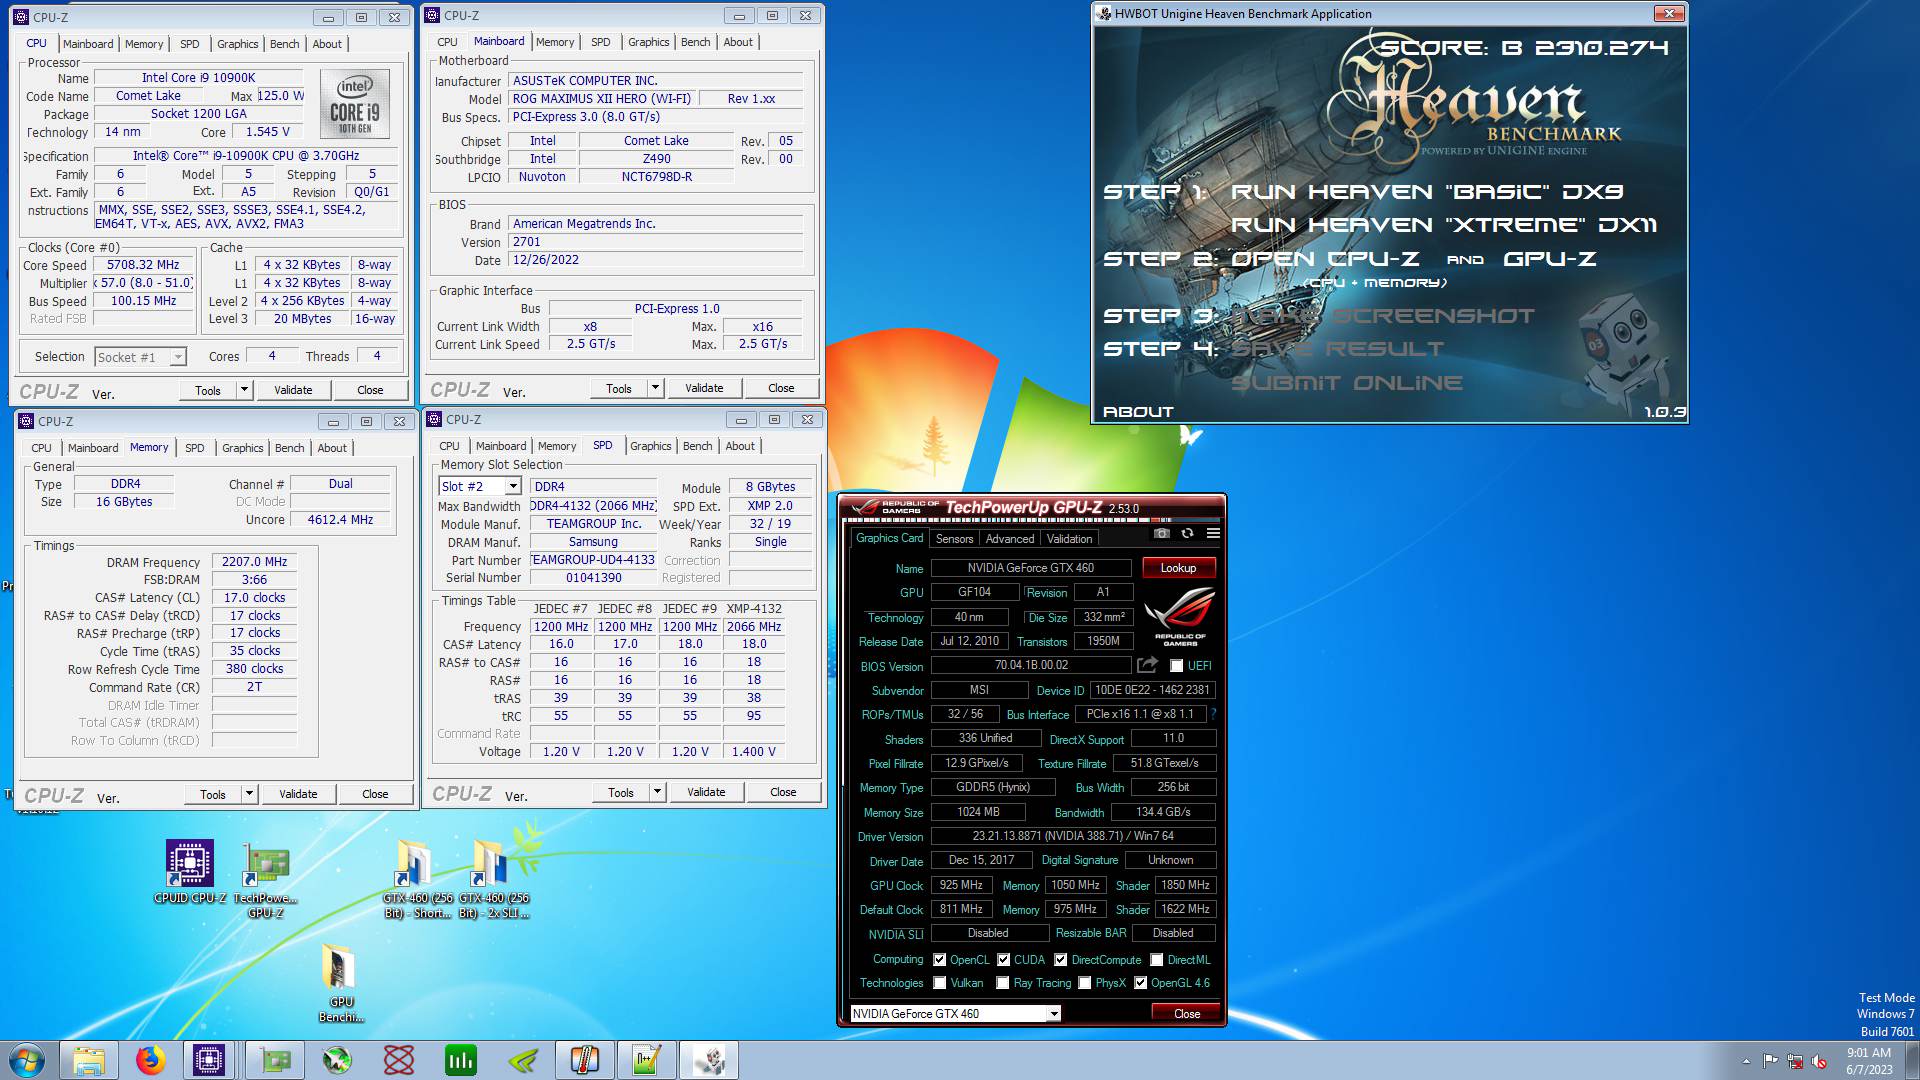
Task: Switch to Sensors tab in GPU-Z
Action: (x=954, y=539)
